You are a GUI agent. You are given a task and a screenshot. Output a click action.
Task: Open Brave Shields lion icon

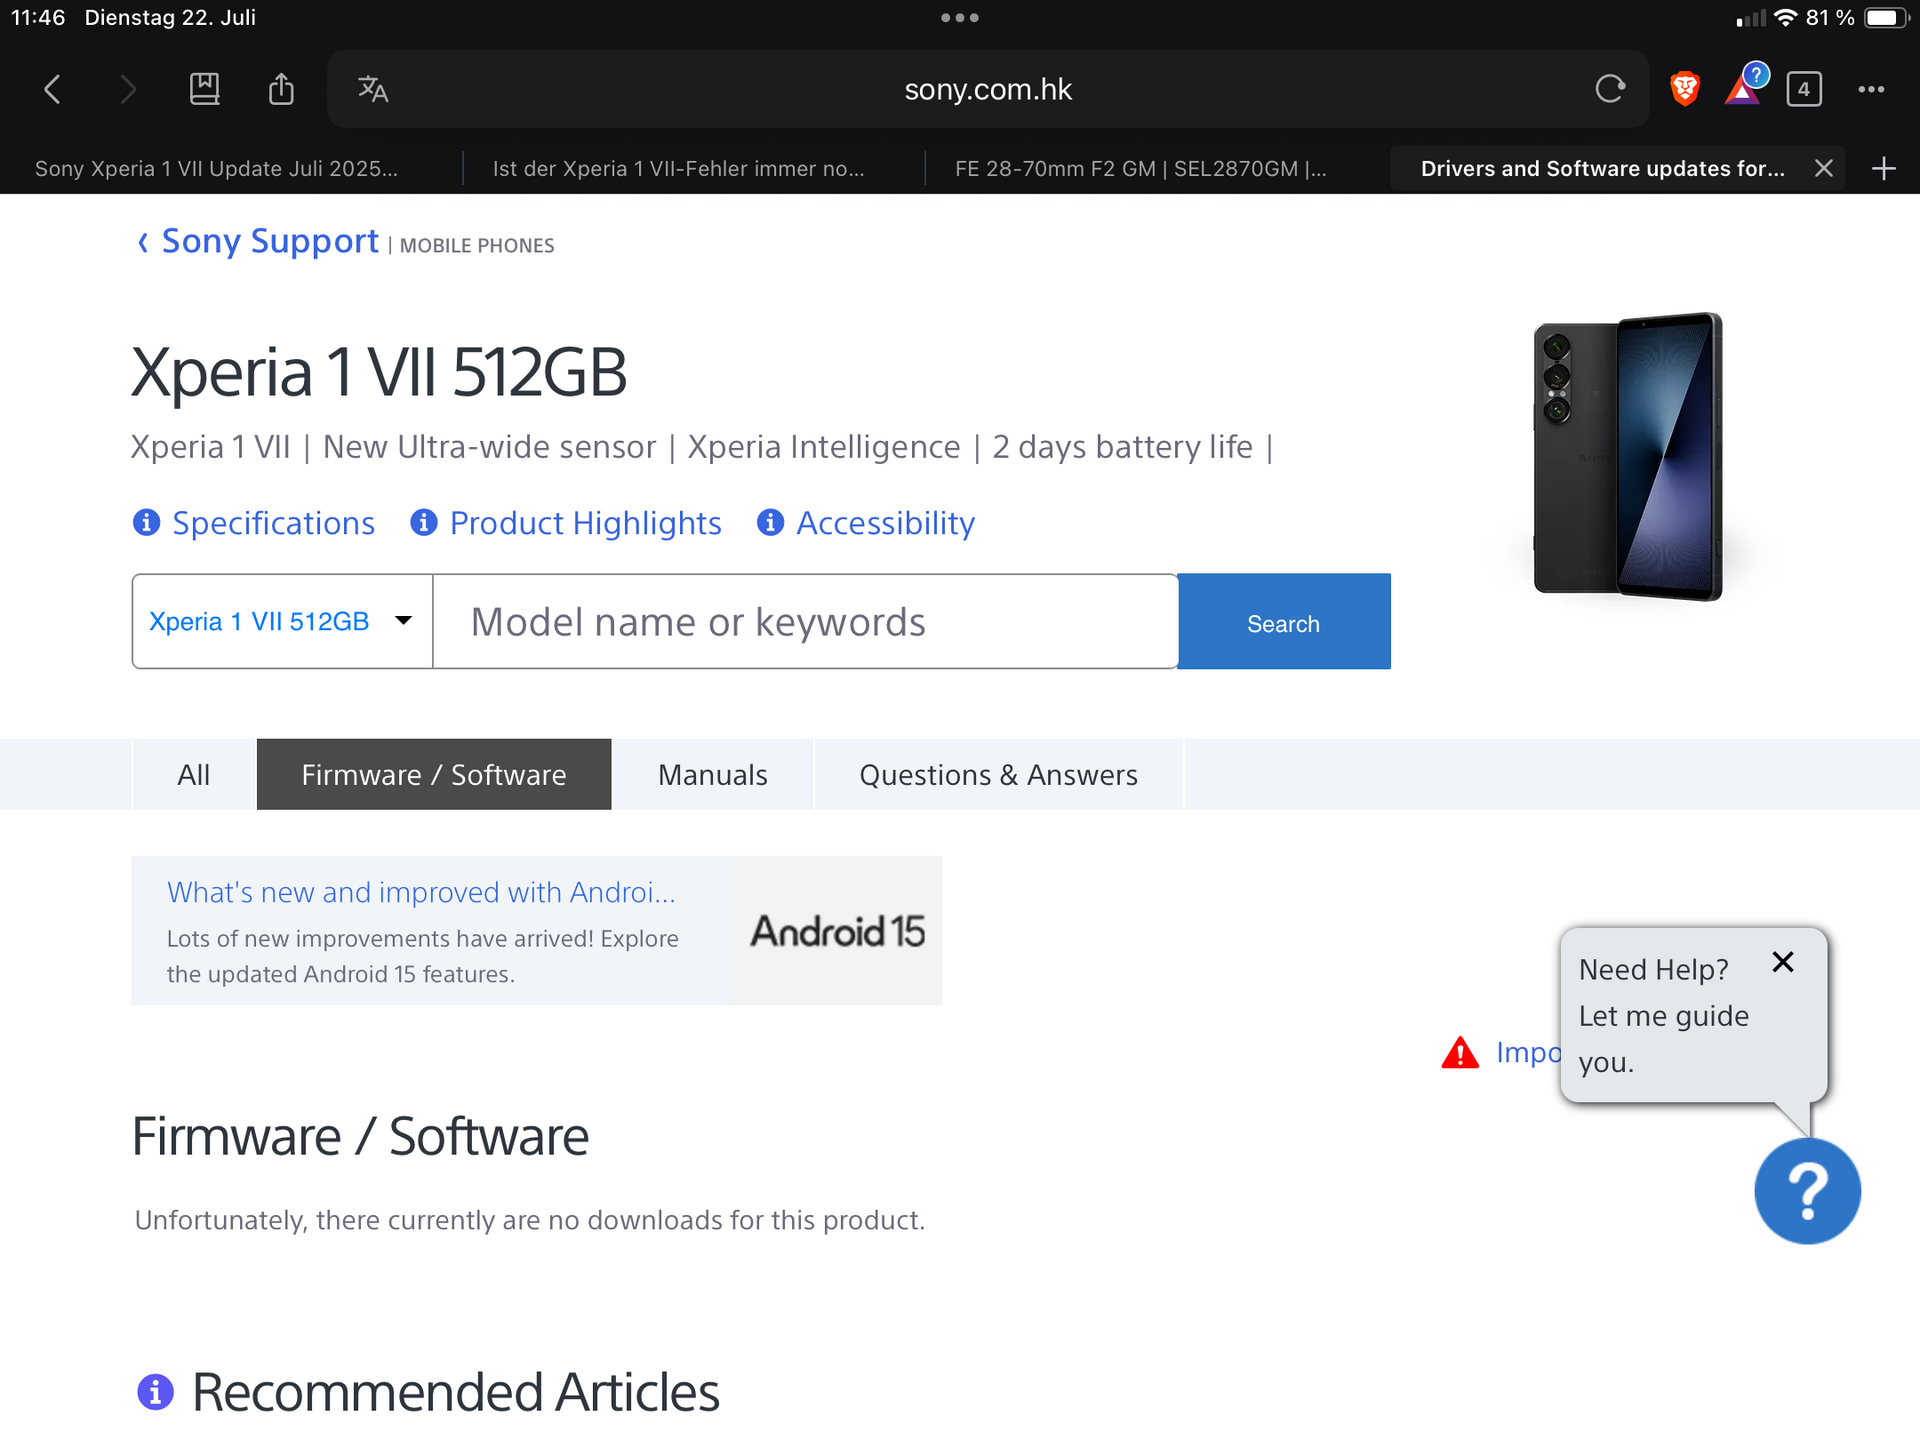1685,89
